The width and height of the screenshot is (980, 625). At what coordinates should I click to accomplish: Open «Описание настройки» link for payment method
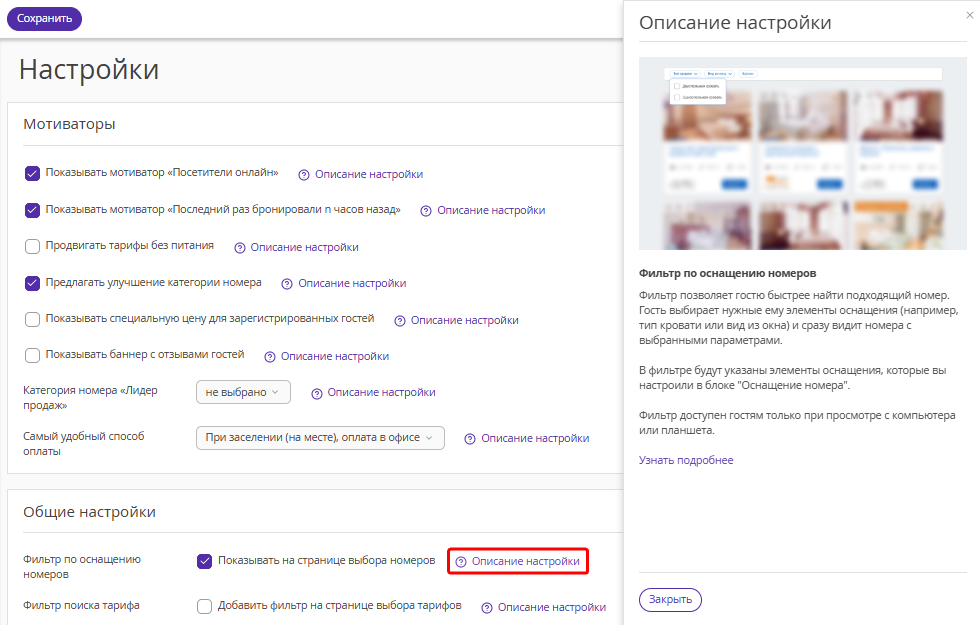tap(535, 439)
